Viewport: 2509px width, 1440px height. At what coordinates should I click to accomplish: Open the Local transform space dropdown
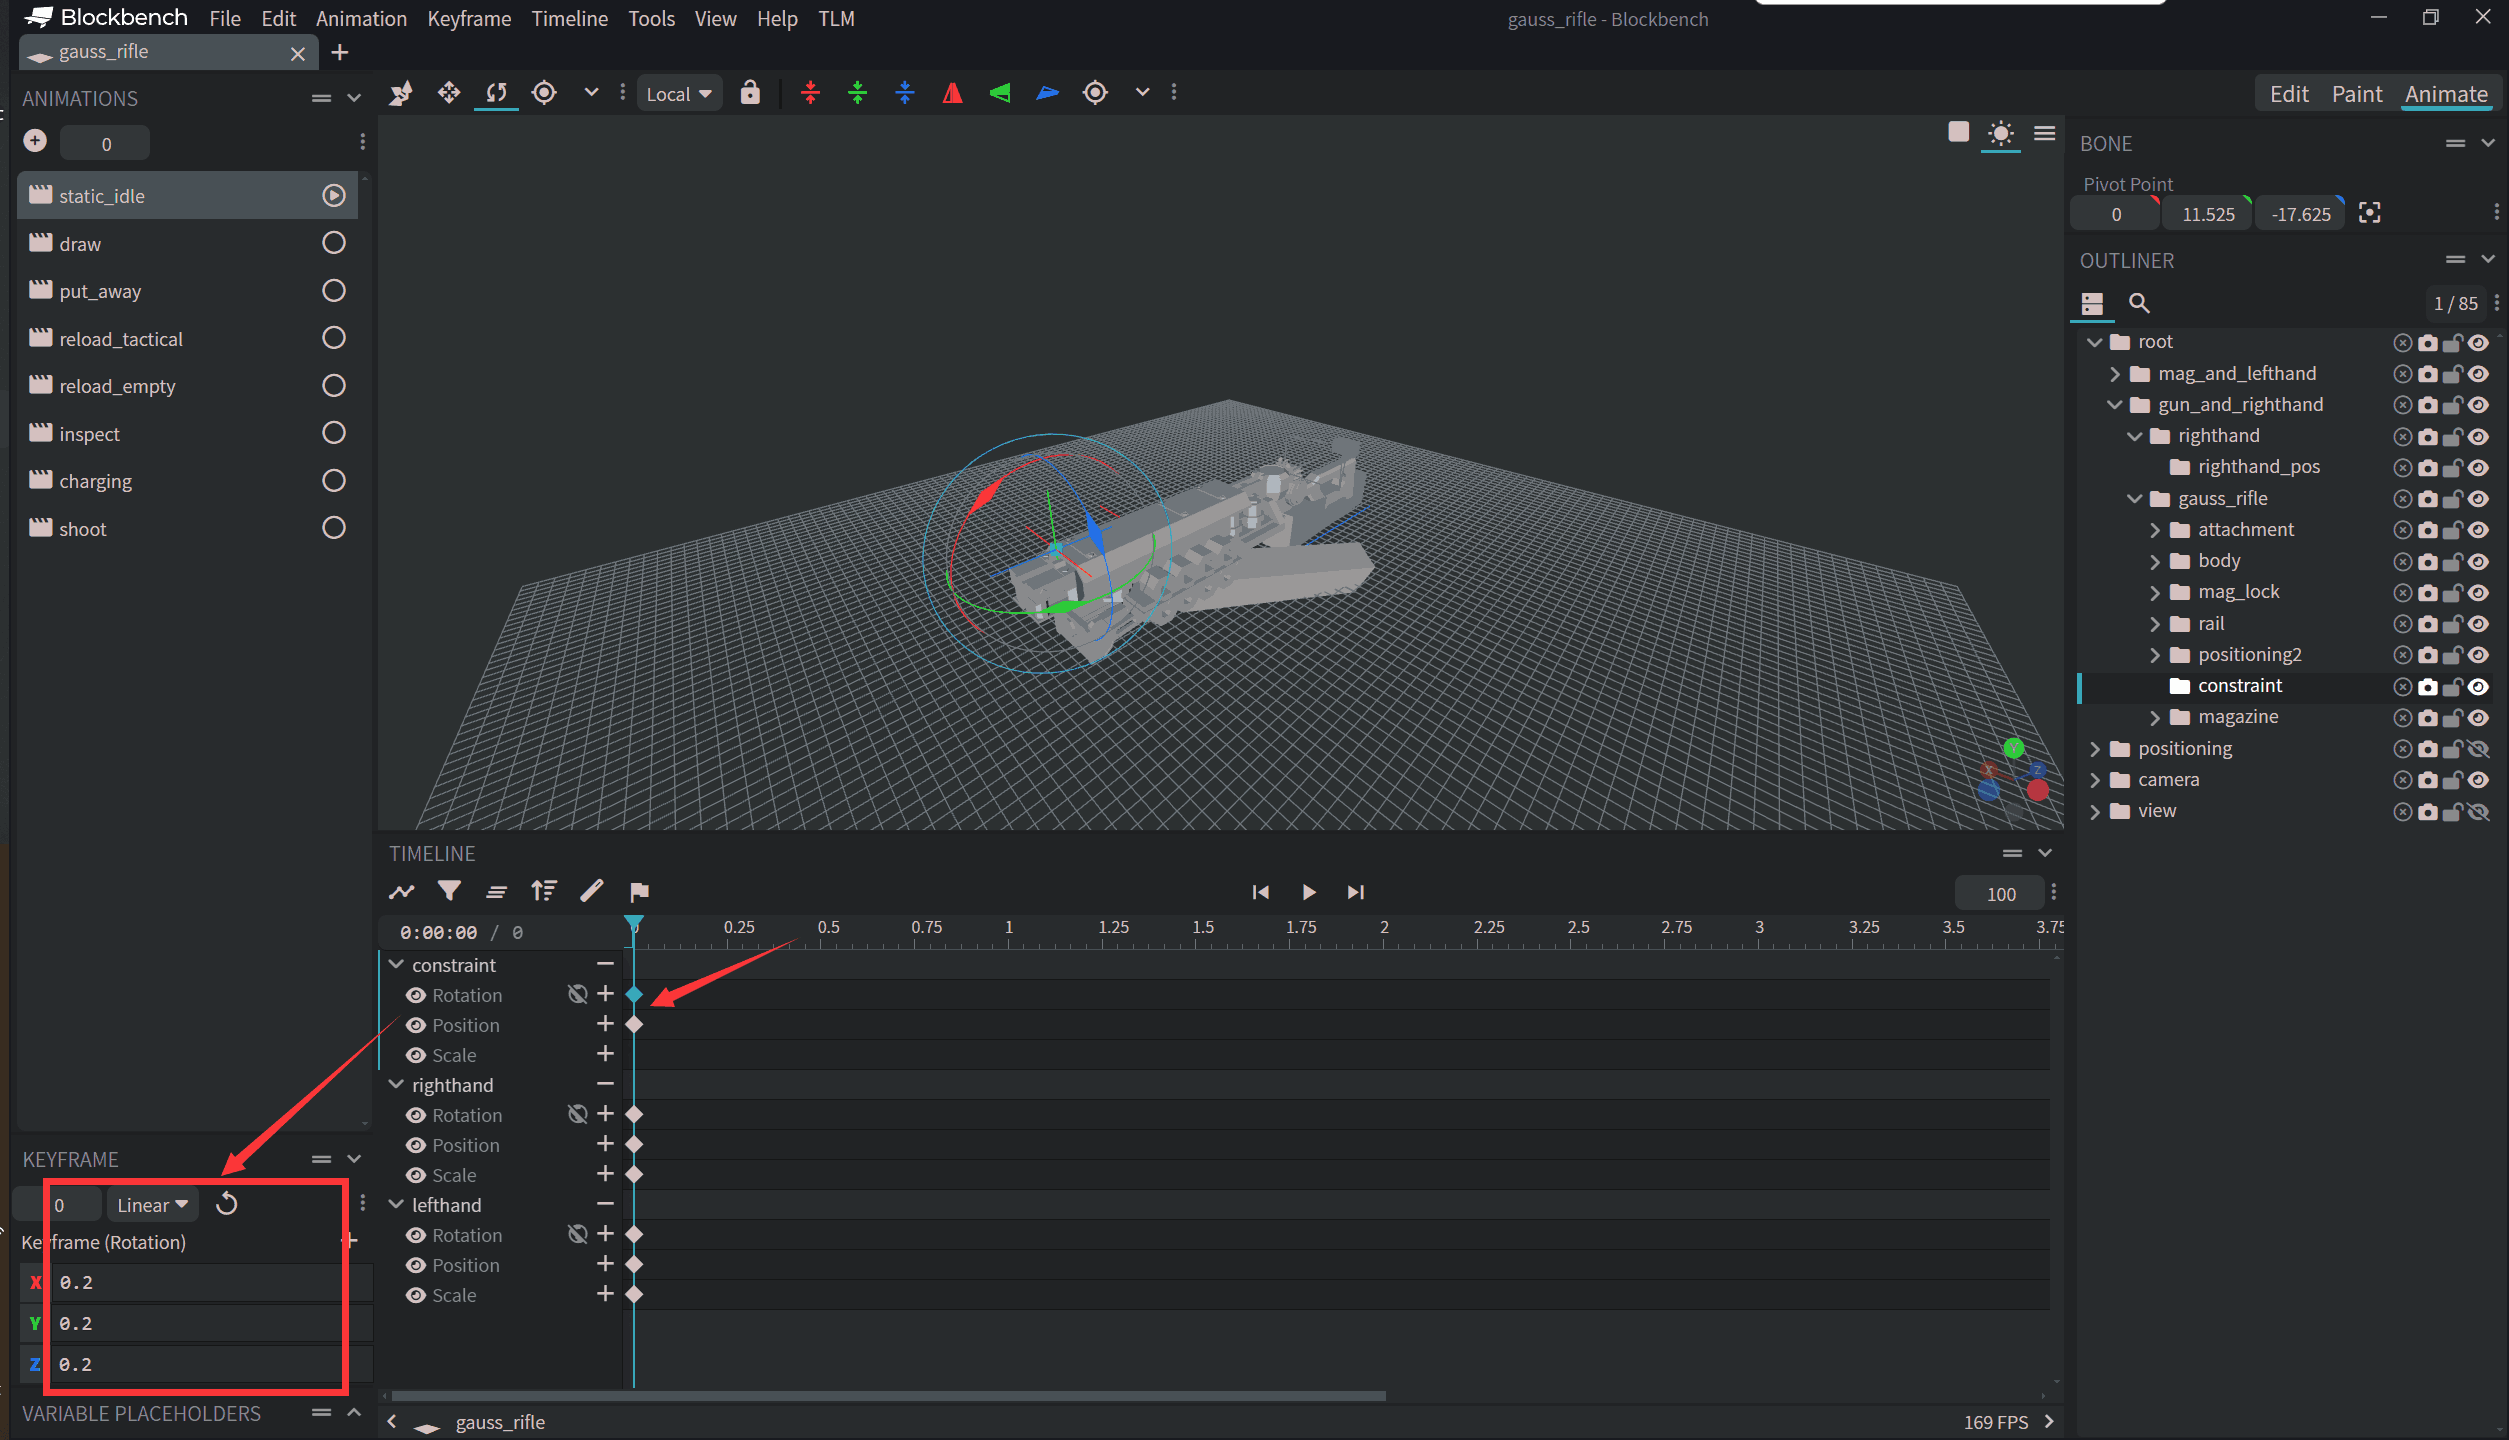679,94
